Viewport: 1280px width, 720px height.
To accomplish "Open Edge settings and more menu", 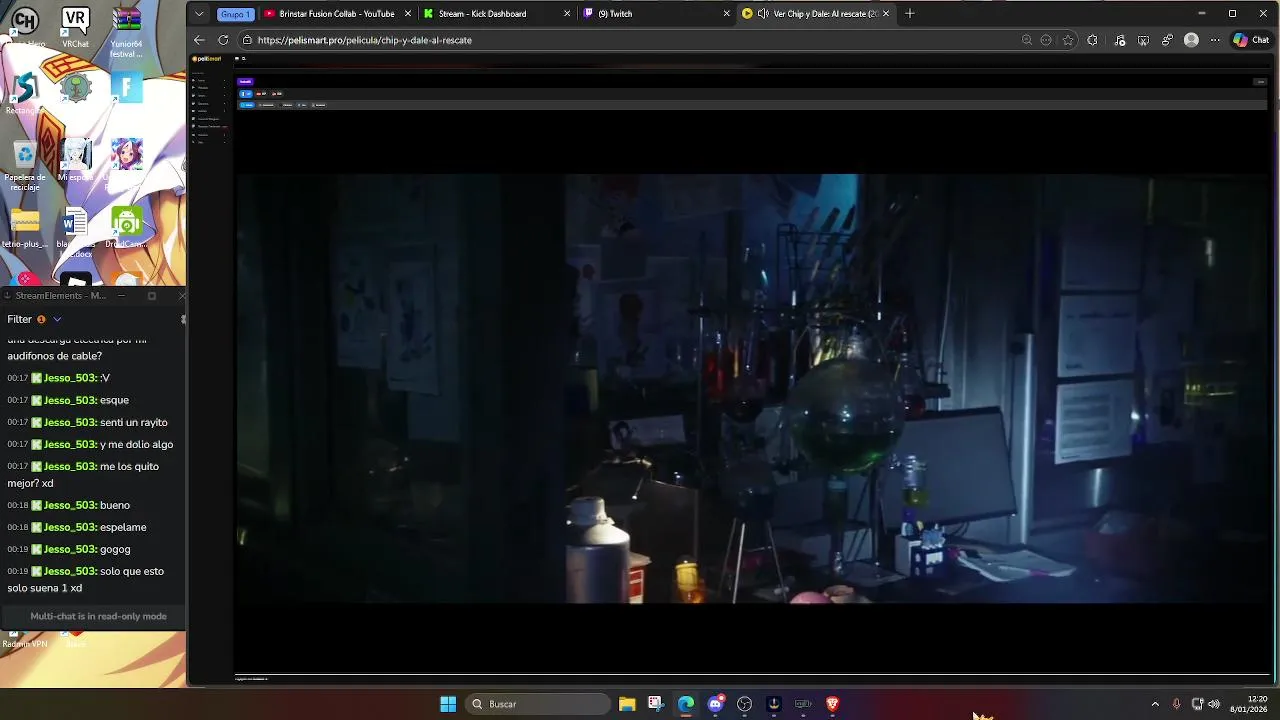I will [1214, 40].
